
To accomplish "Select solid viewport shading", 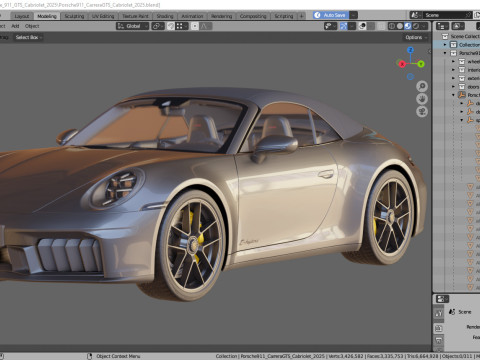I will coord(400,26).
